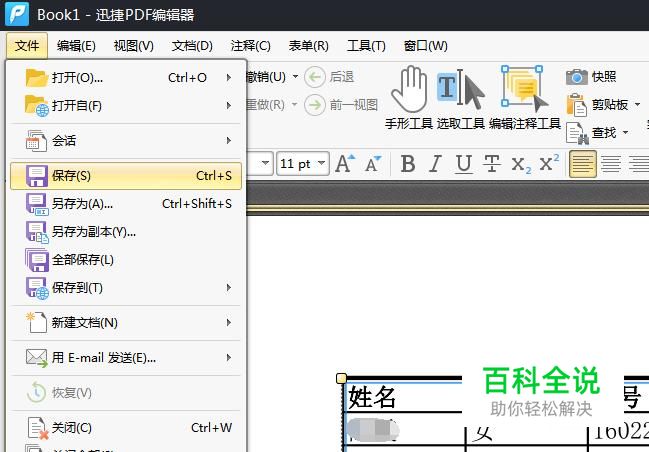Click the 会话 calendar icon
The image size is (649, 452).
tap(36, 141)
